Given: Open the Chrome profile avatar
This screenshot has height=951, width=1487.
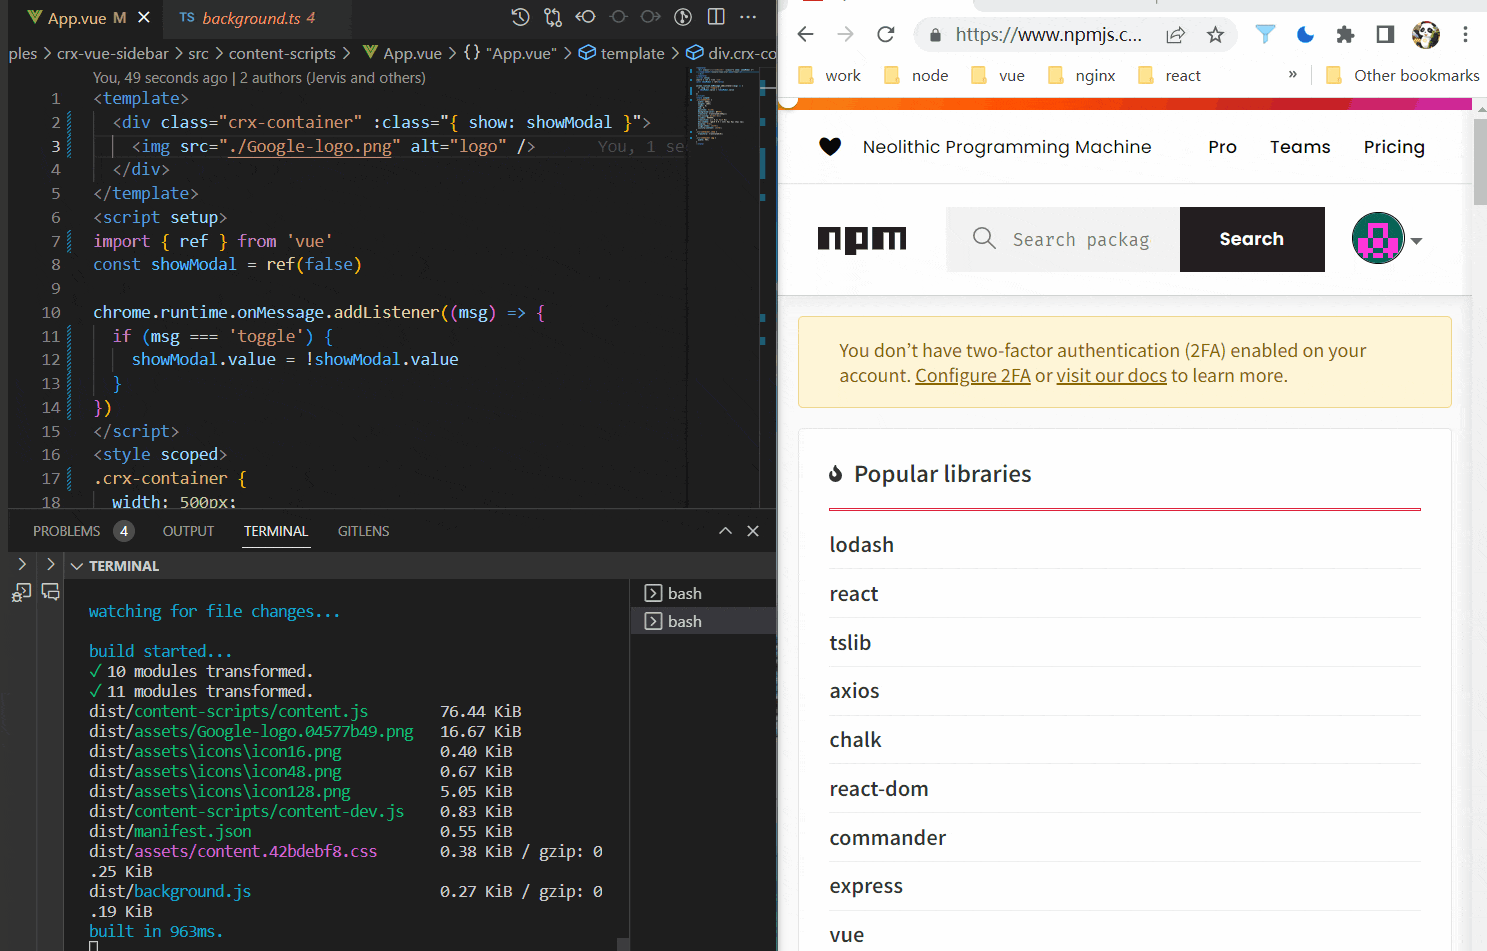Looking at the screenshot, I should [x=1426, y=35].
